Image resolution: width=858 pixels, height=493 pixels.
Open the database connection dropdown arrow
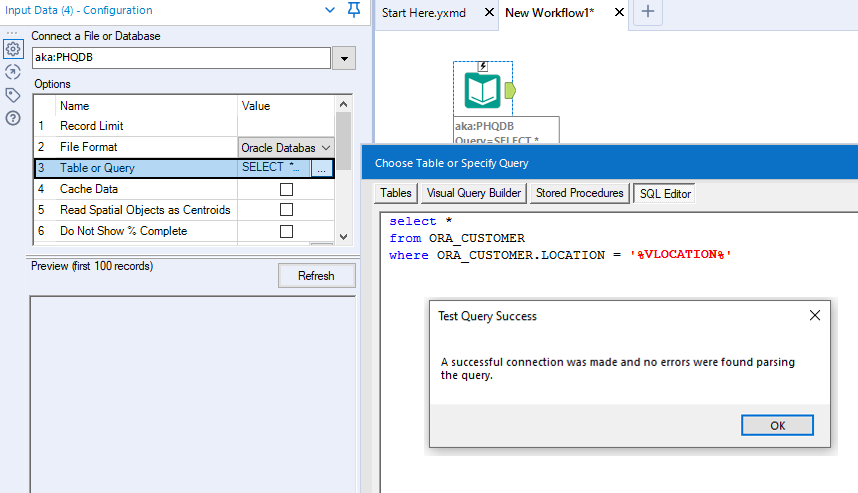coord(344,59)
